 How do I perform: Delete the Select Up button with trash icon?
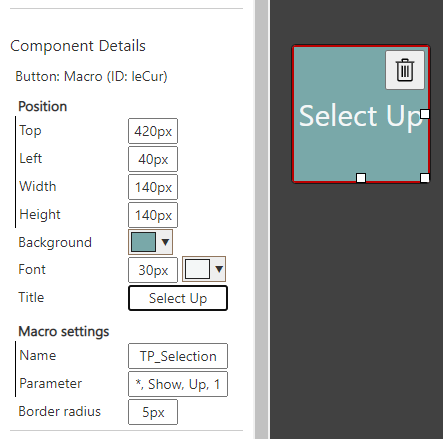[x=405, y=70]
